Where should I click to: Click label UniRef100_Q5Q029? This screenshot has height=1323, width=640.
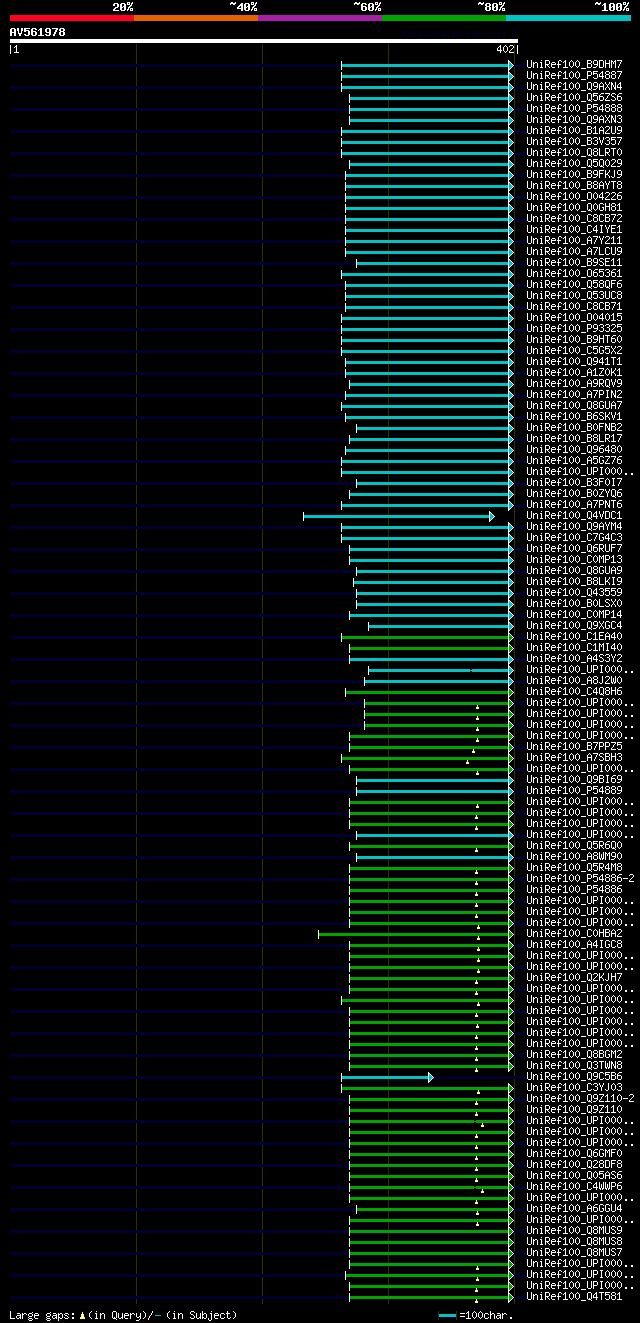point(574,163)
